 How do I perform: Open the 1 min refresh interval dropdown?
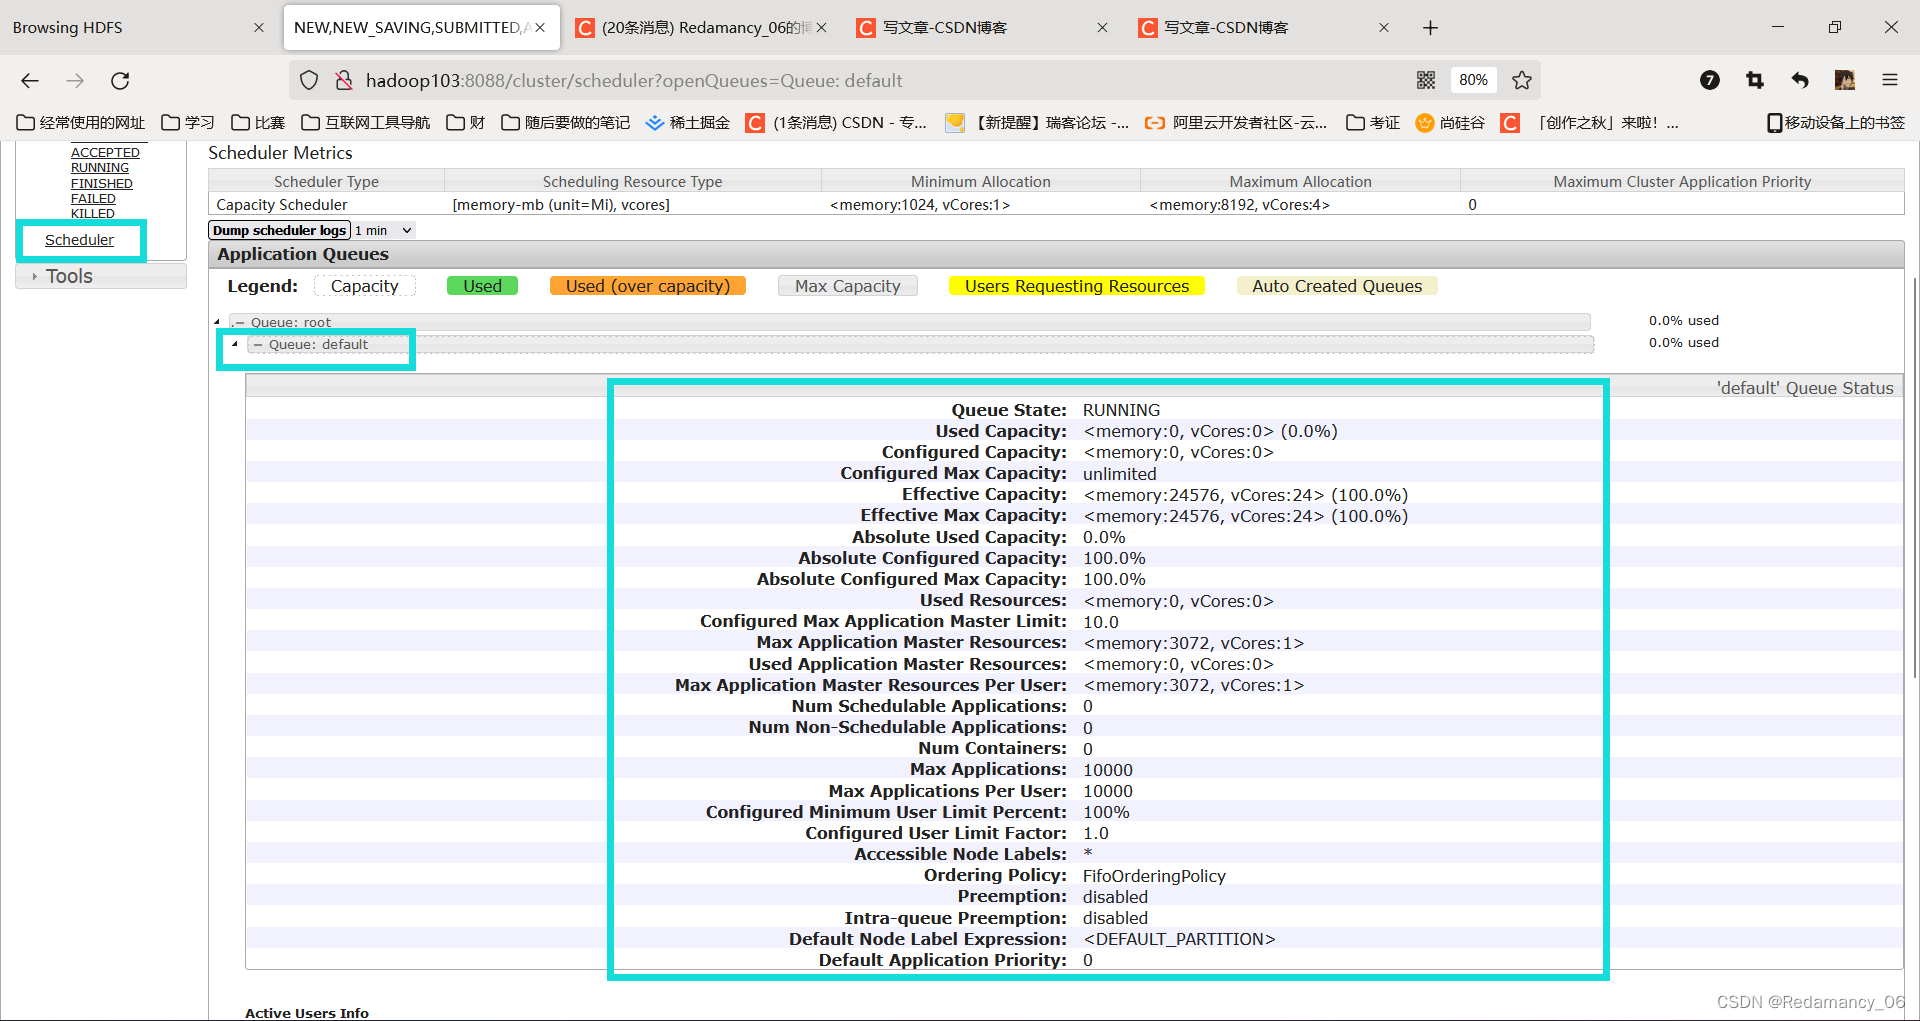tap(382, 230)
